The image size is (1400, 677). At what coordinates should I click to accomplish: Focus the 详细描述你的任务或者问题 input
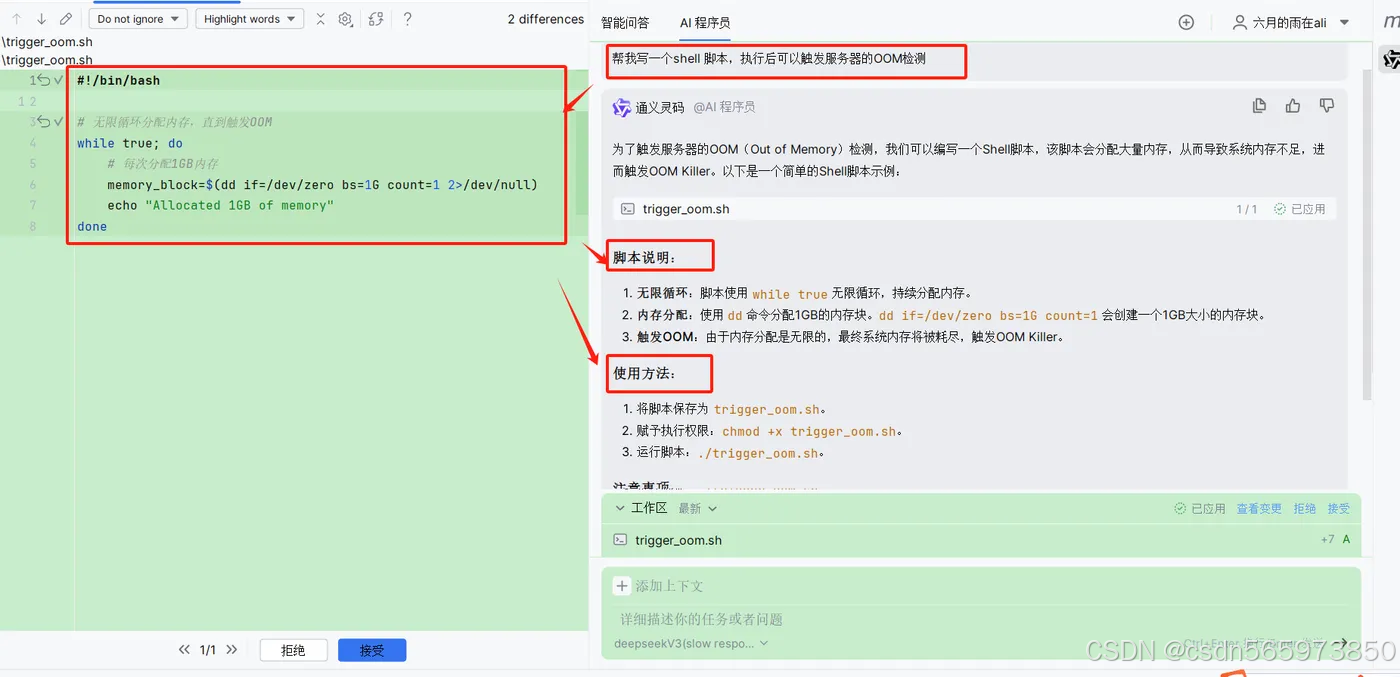click(980, 619)
